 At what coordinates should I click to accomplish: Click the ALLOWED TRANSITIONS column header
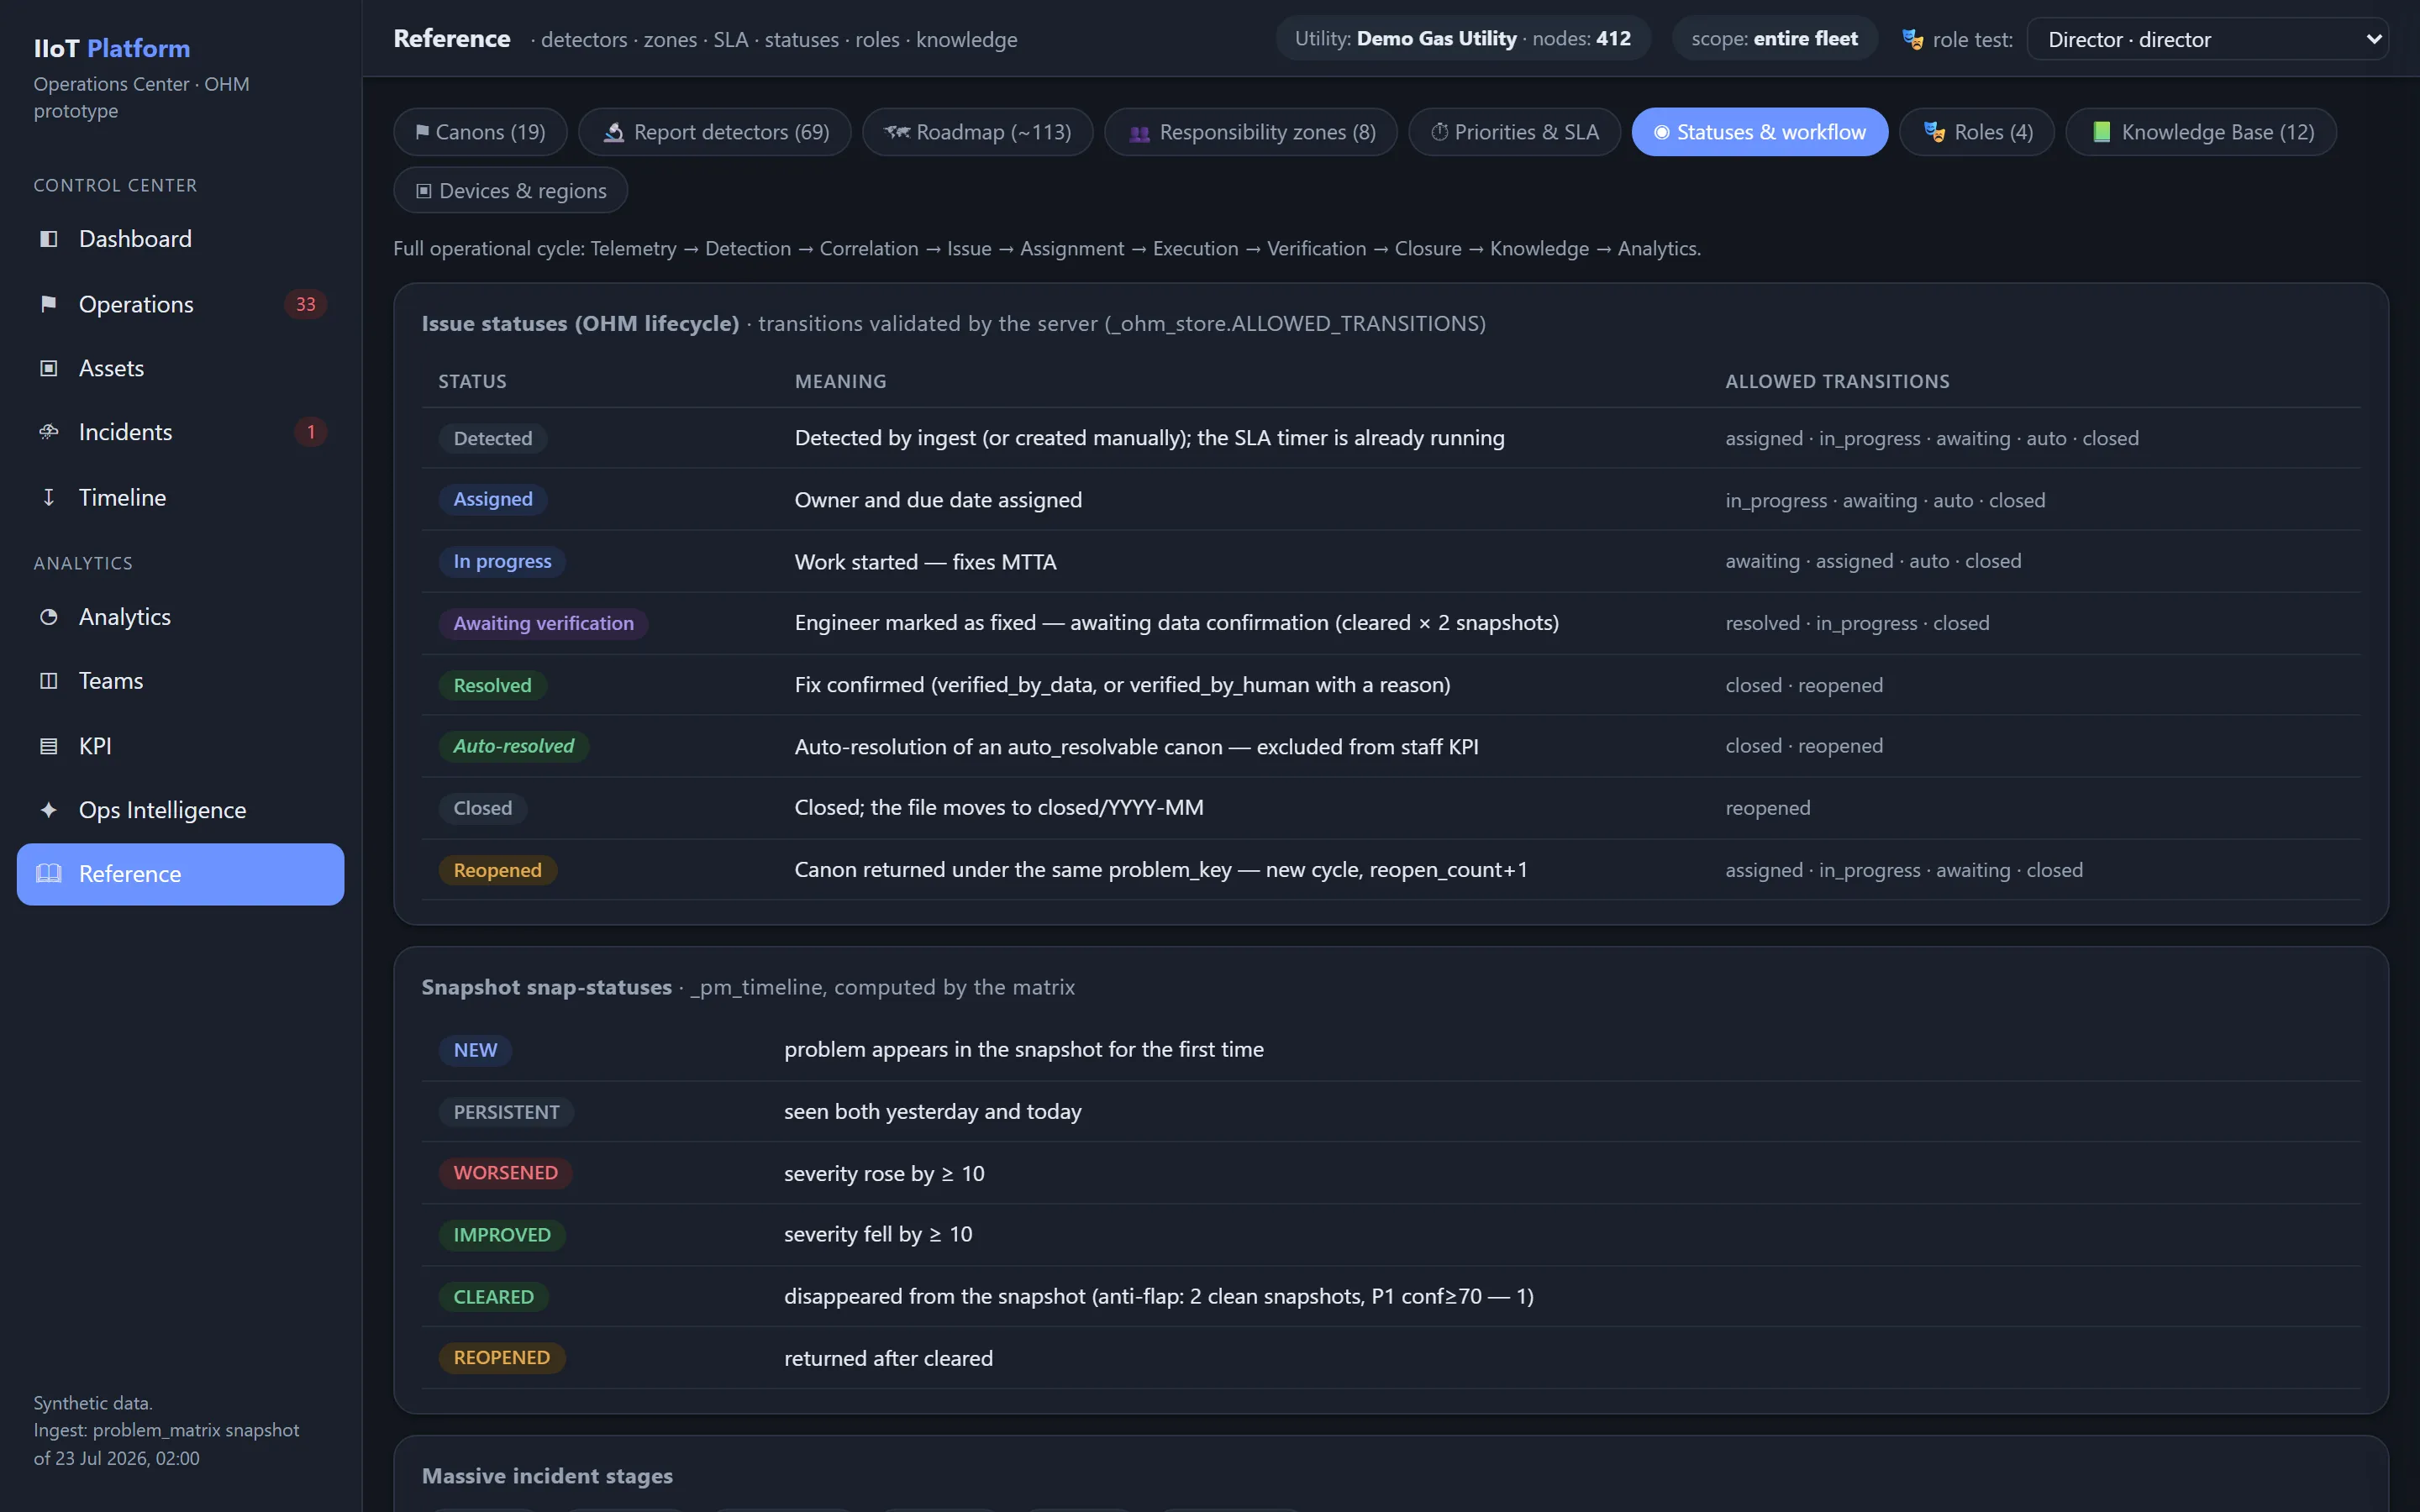(x=1837, y=381)
